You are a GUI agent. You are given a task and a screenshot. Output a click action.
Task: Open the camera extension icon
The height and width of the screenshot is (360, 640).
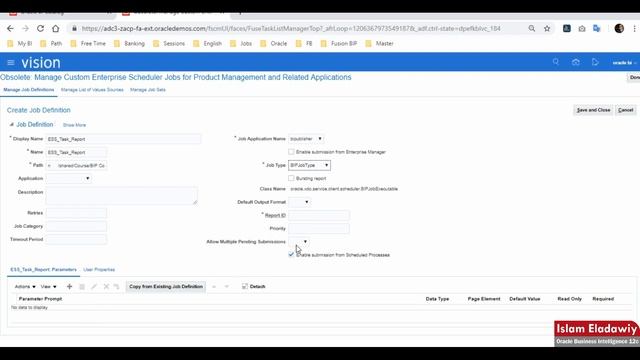click(x=582, y=29)
